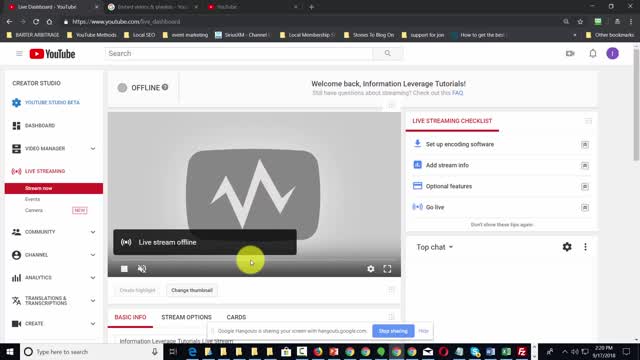The image size is (640, 360).
Task: Open Video Manager section
Action: coord(45,149)
